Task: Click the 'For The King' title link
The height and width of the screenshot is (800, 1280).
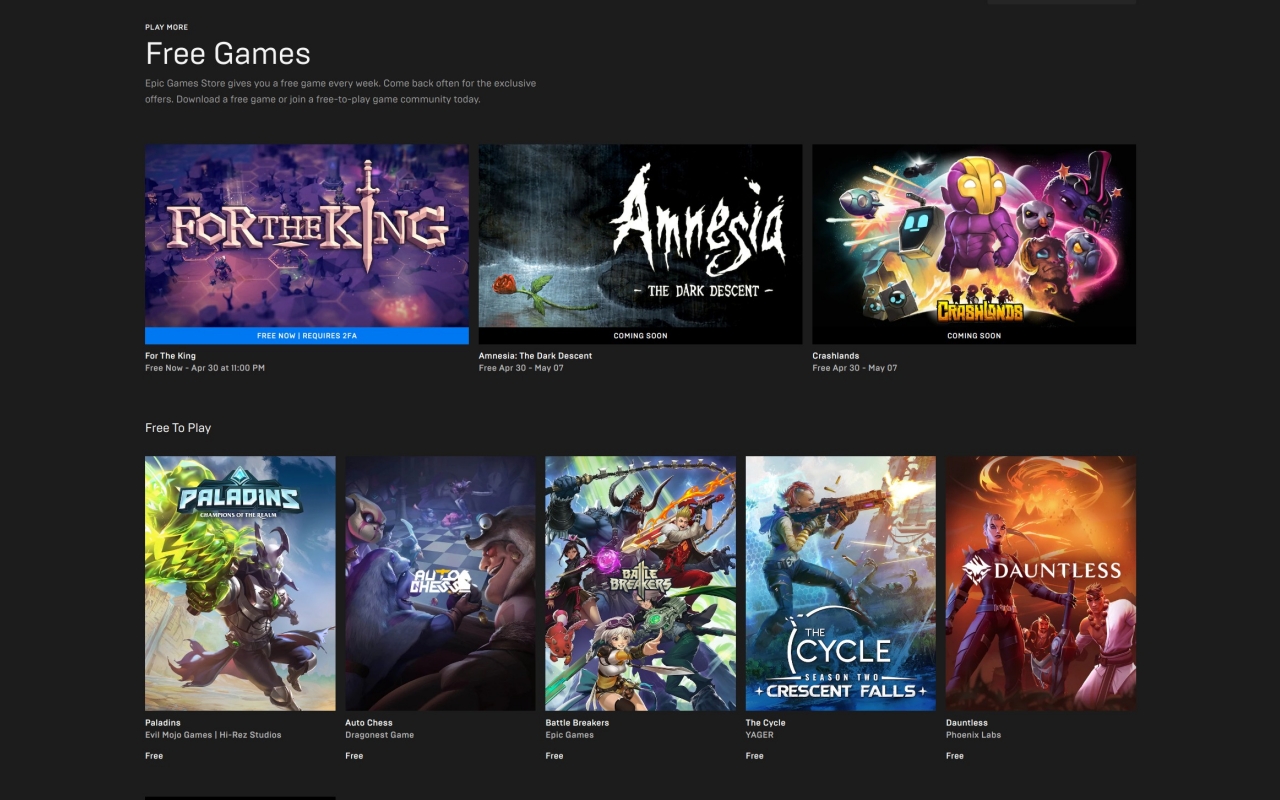Action: pos(170,356)
